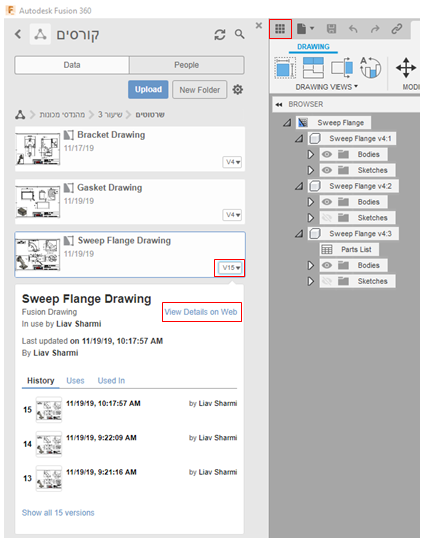Collapse the Sweep Flange v4:1 node

tap(299, 139)
